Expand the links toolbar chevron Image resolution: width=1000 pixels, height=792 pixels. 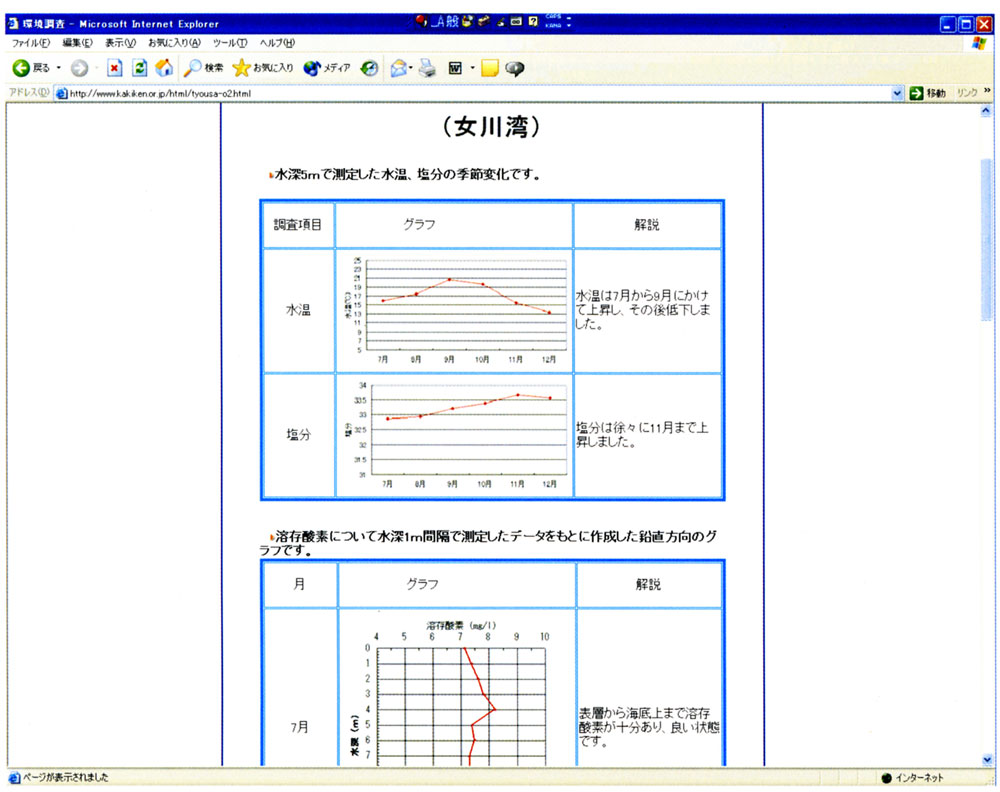click(987, 91)
